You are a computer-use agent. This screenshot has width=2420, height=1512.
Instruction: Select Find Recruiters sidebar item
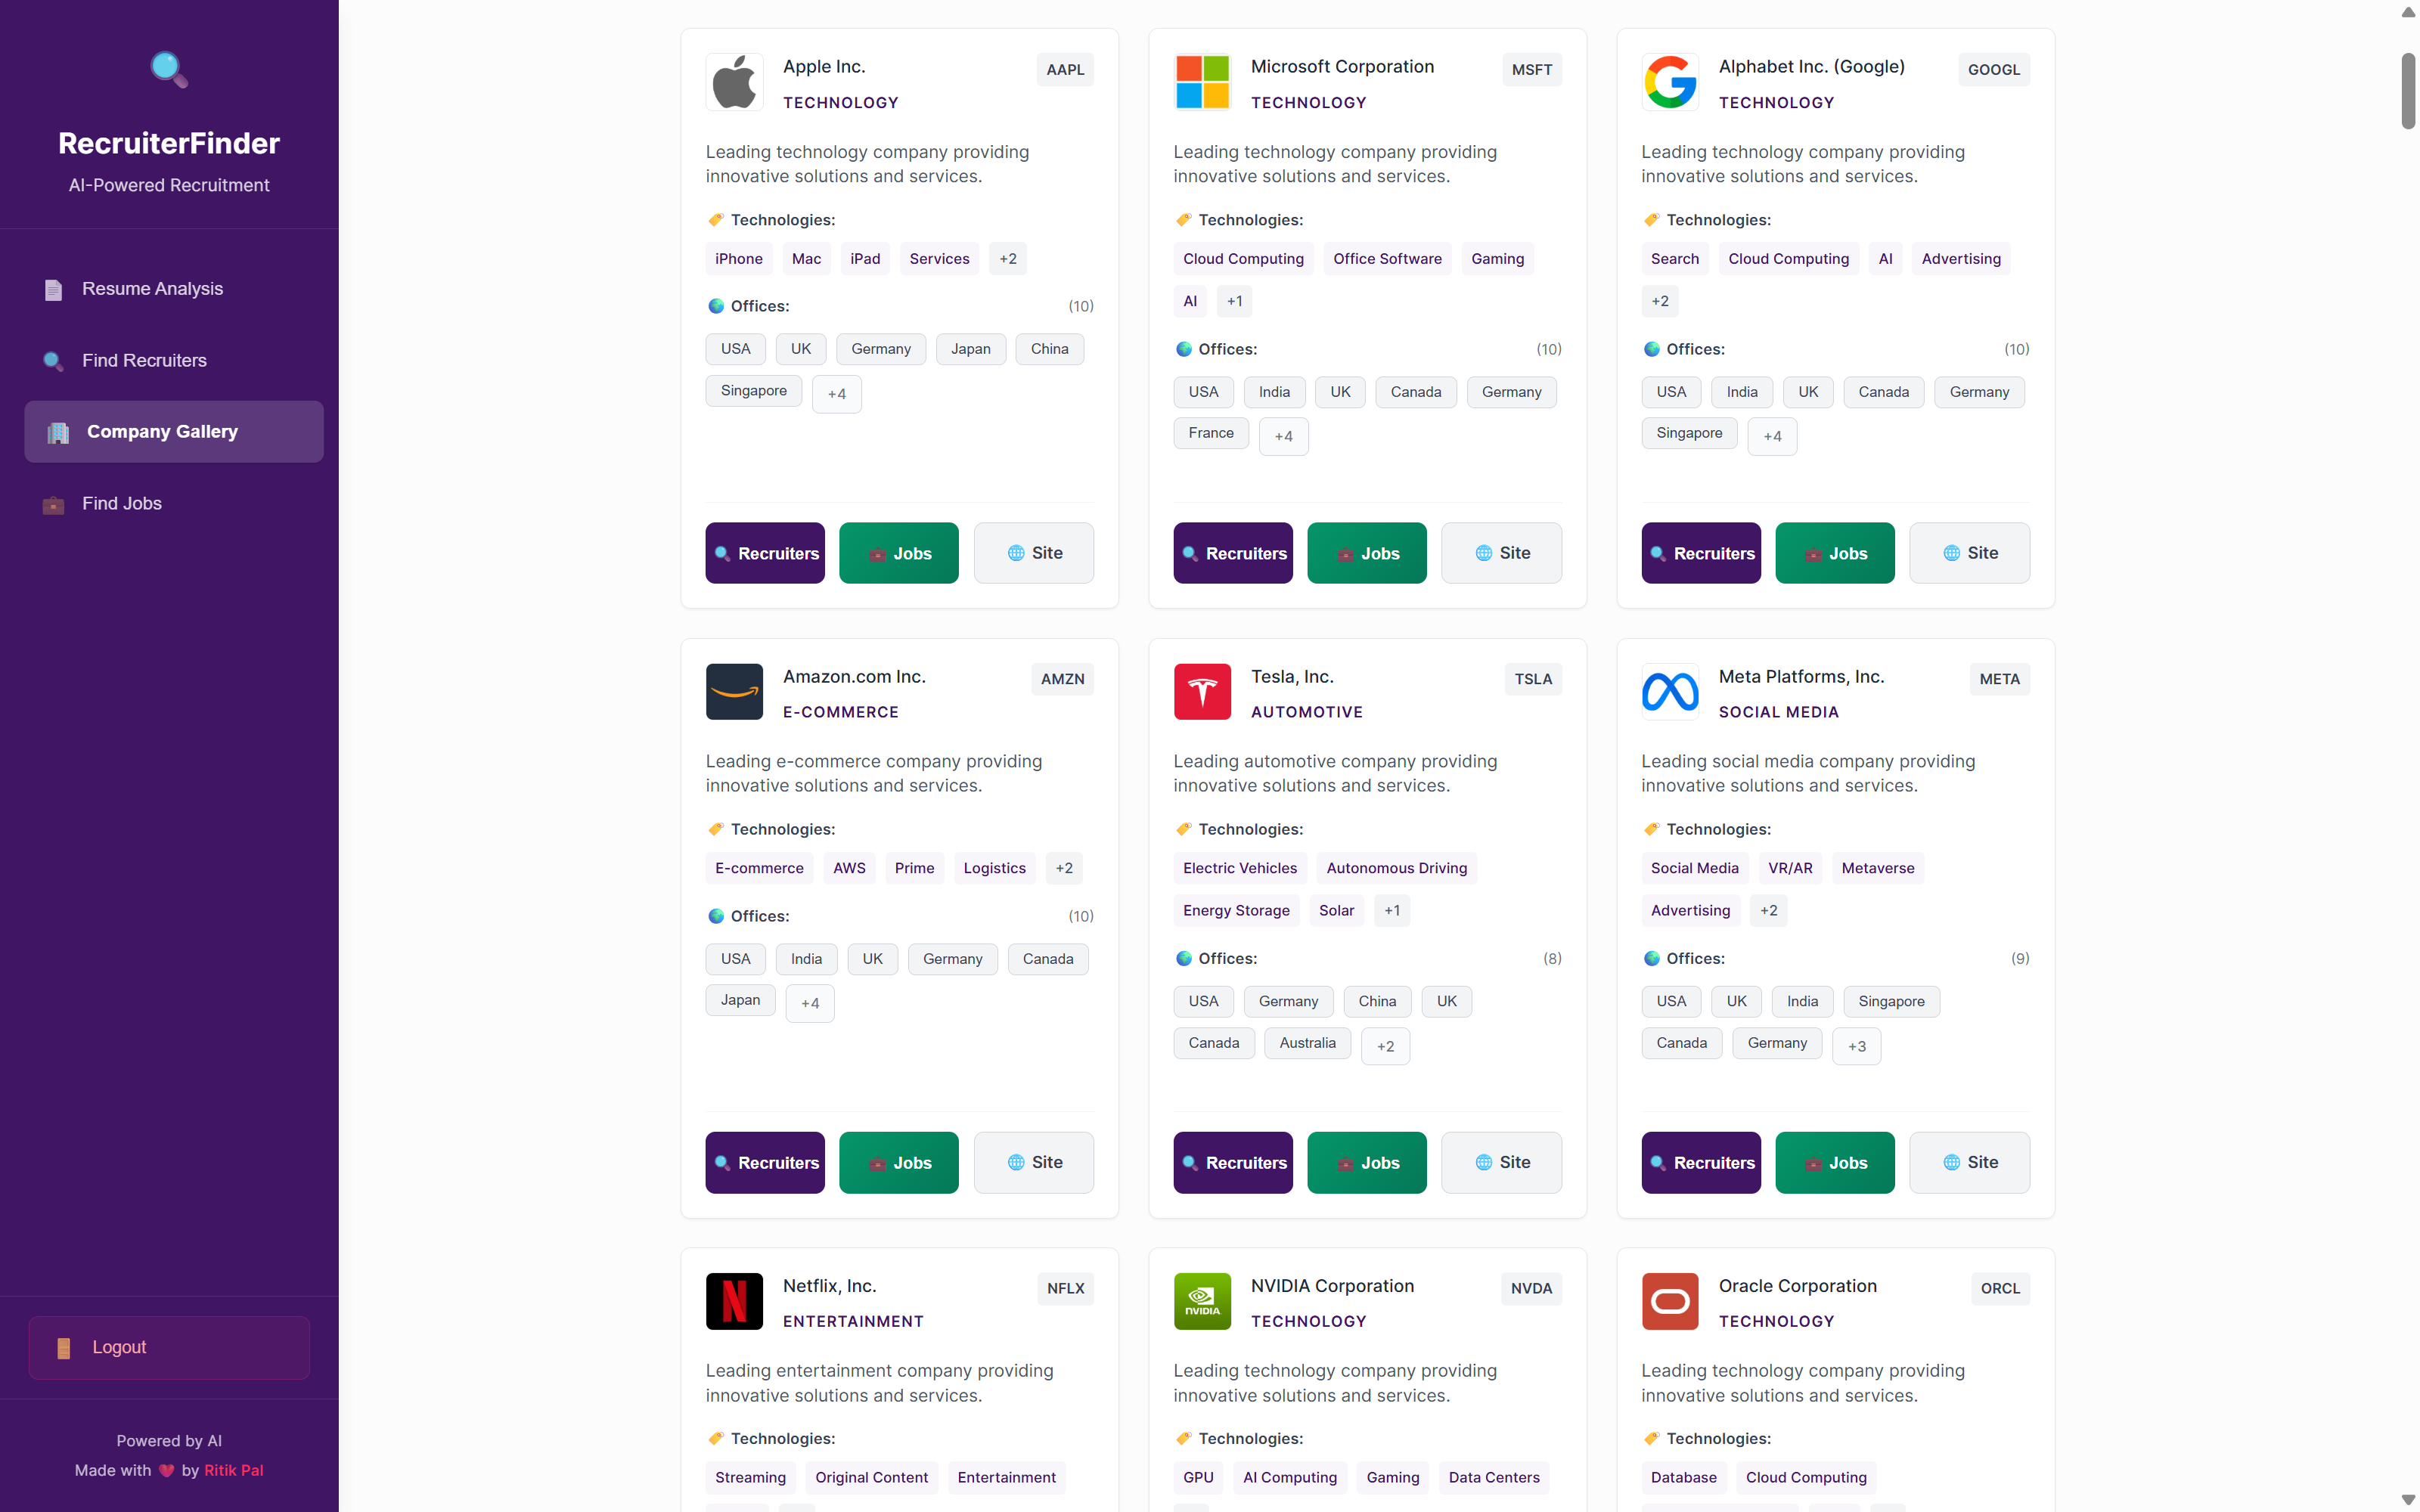[144, 360]
